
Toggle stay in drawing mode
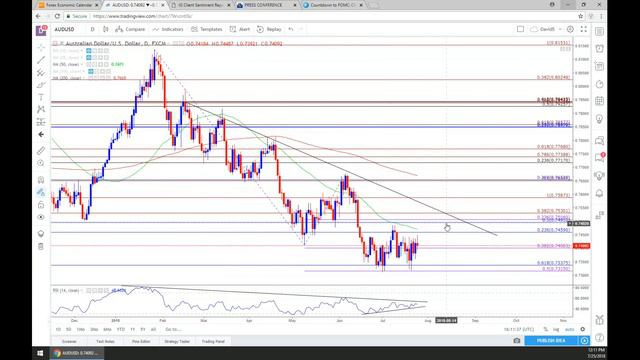[x=41, y=192]
